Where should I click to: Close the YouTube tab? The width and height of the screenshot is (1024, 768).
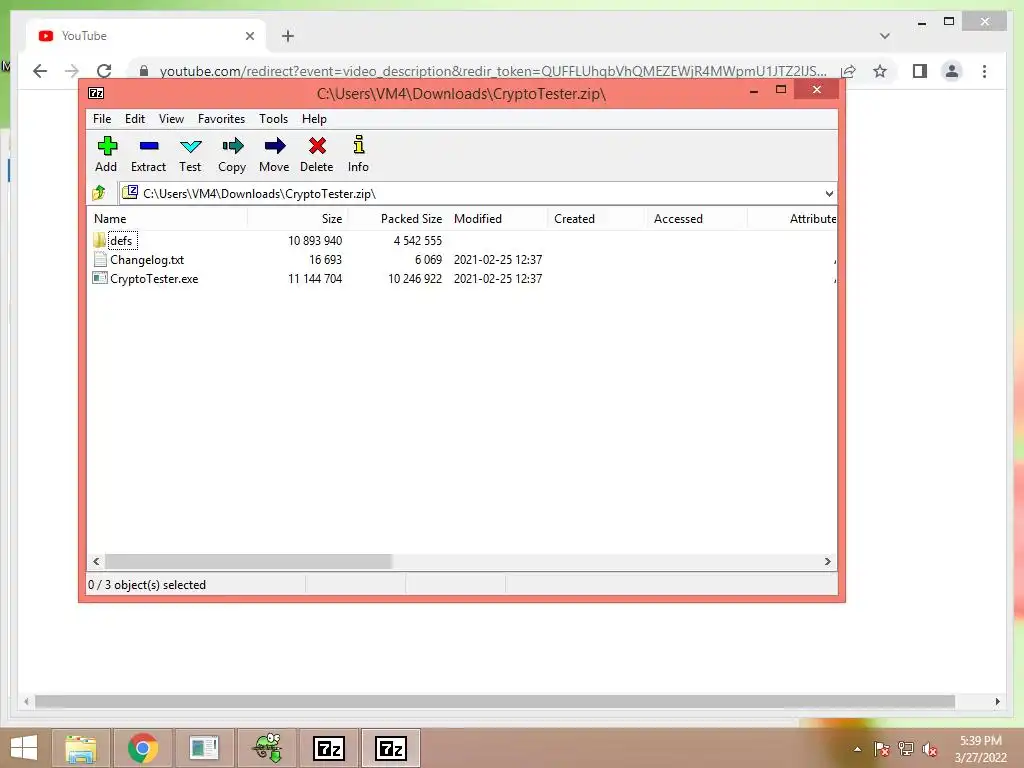(249, 36)
